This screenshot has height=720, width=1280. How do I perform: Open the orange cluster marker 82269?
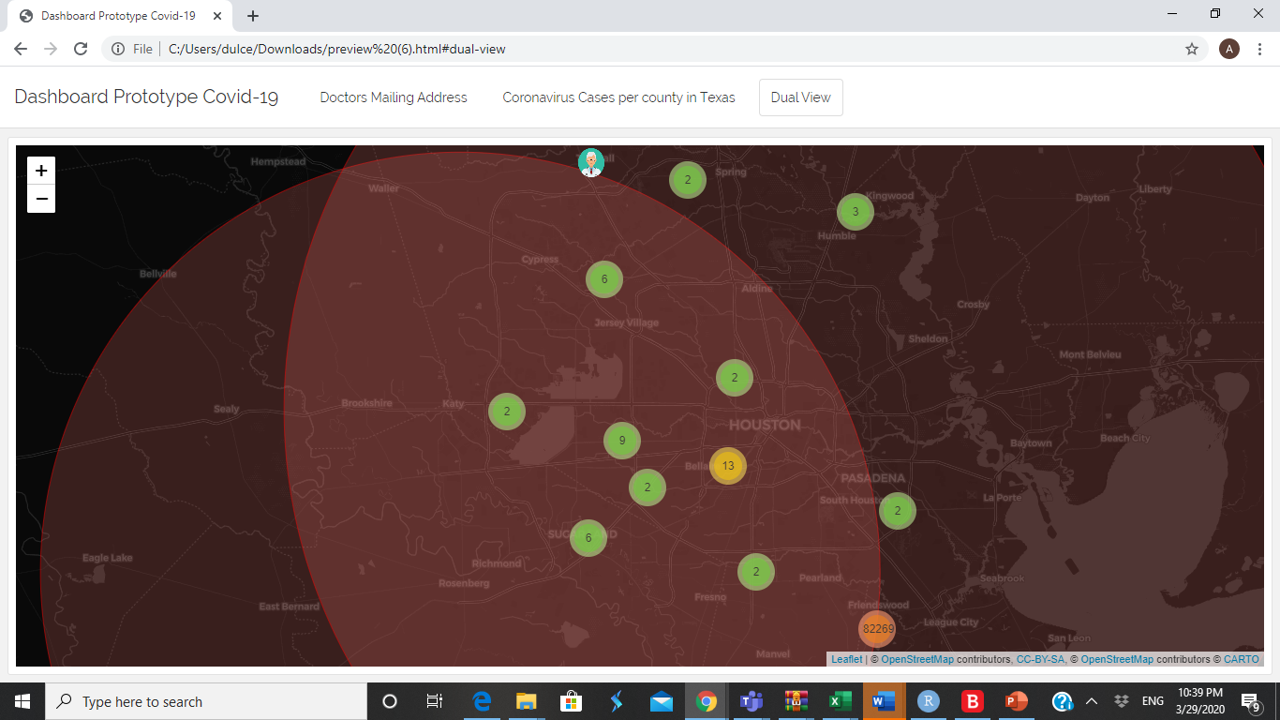point(877,629)
